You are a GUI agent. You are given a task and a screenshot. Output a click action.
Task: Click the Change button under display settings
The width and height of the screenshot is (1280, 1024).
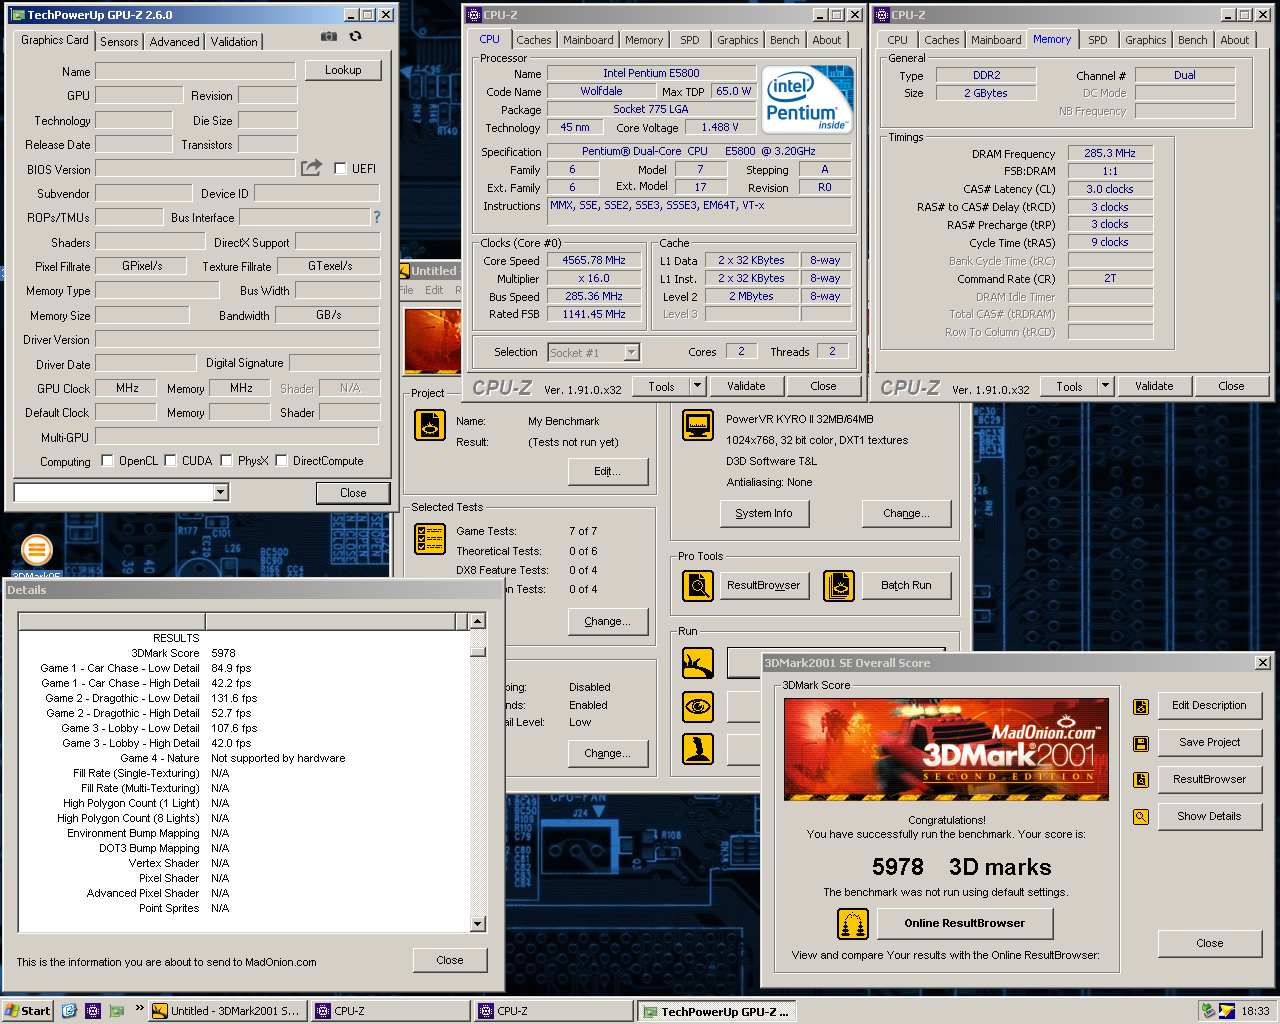(905, 513)
